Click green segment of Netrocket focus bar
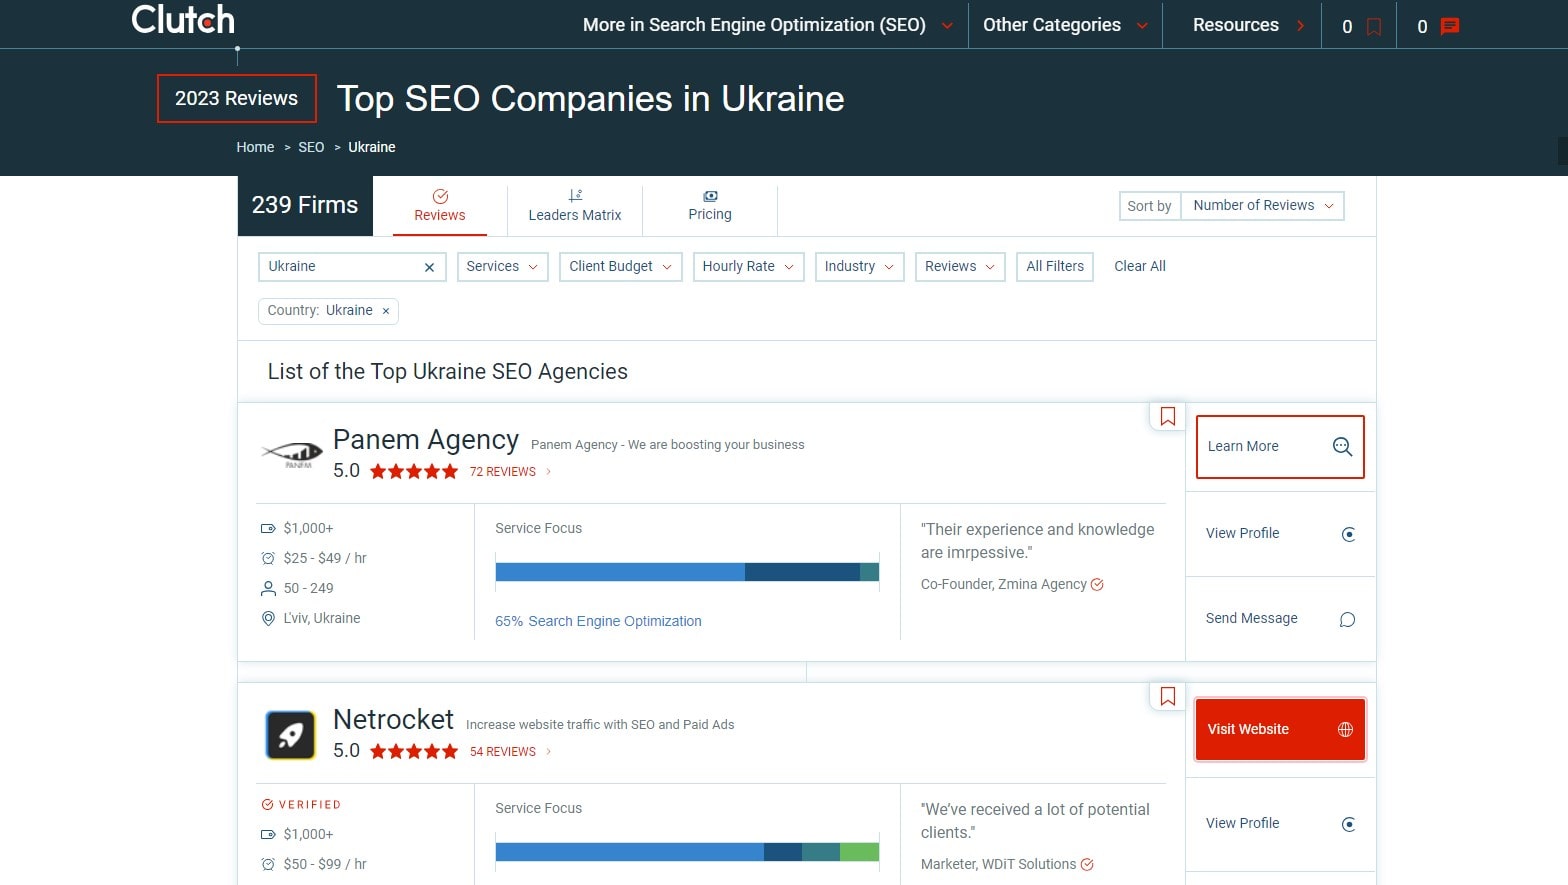1568x885 pixels. (x=859, y=852)
